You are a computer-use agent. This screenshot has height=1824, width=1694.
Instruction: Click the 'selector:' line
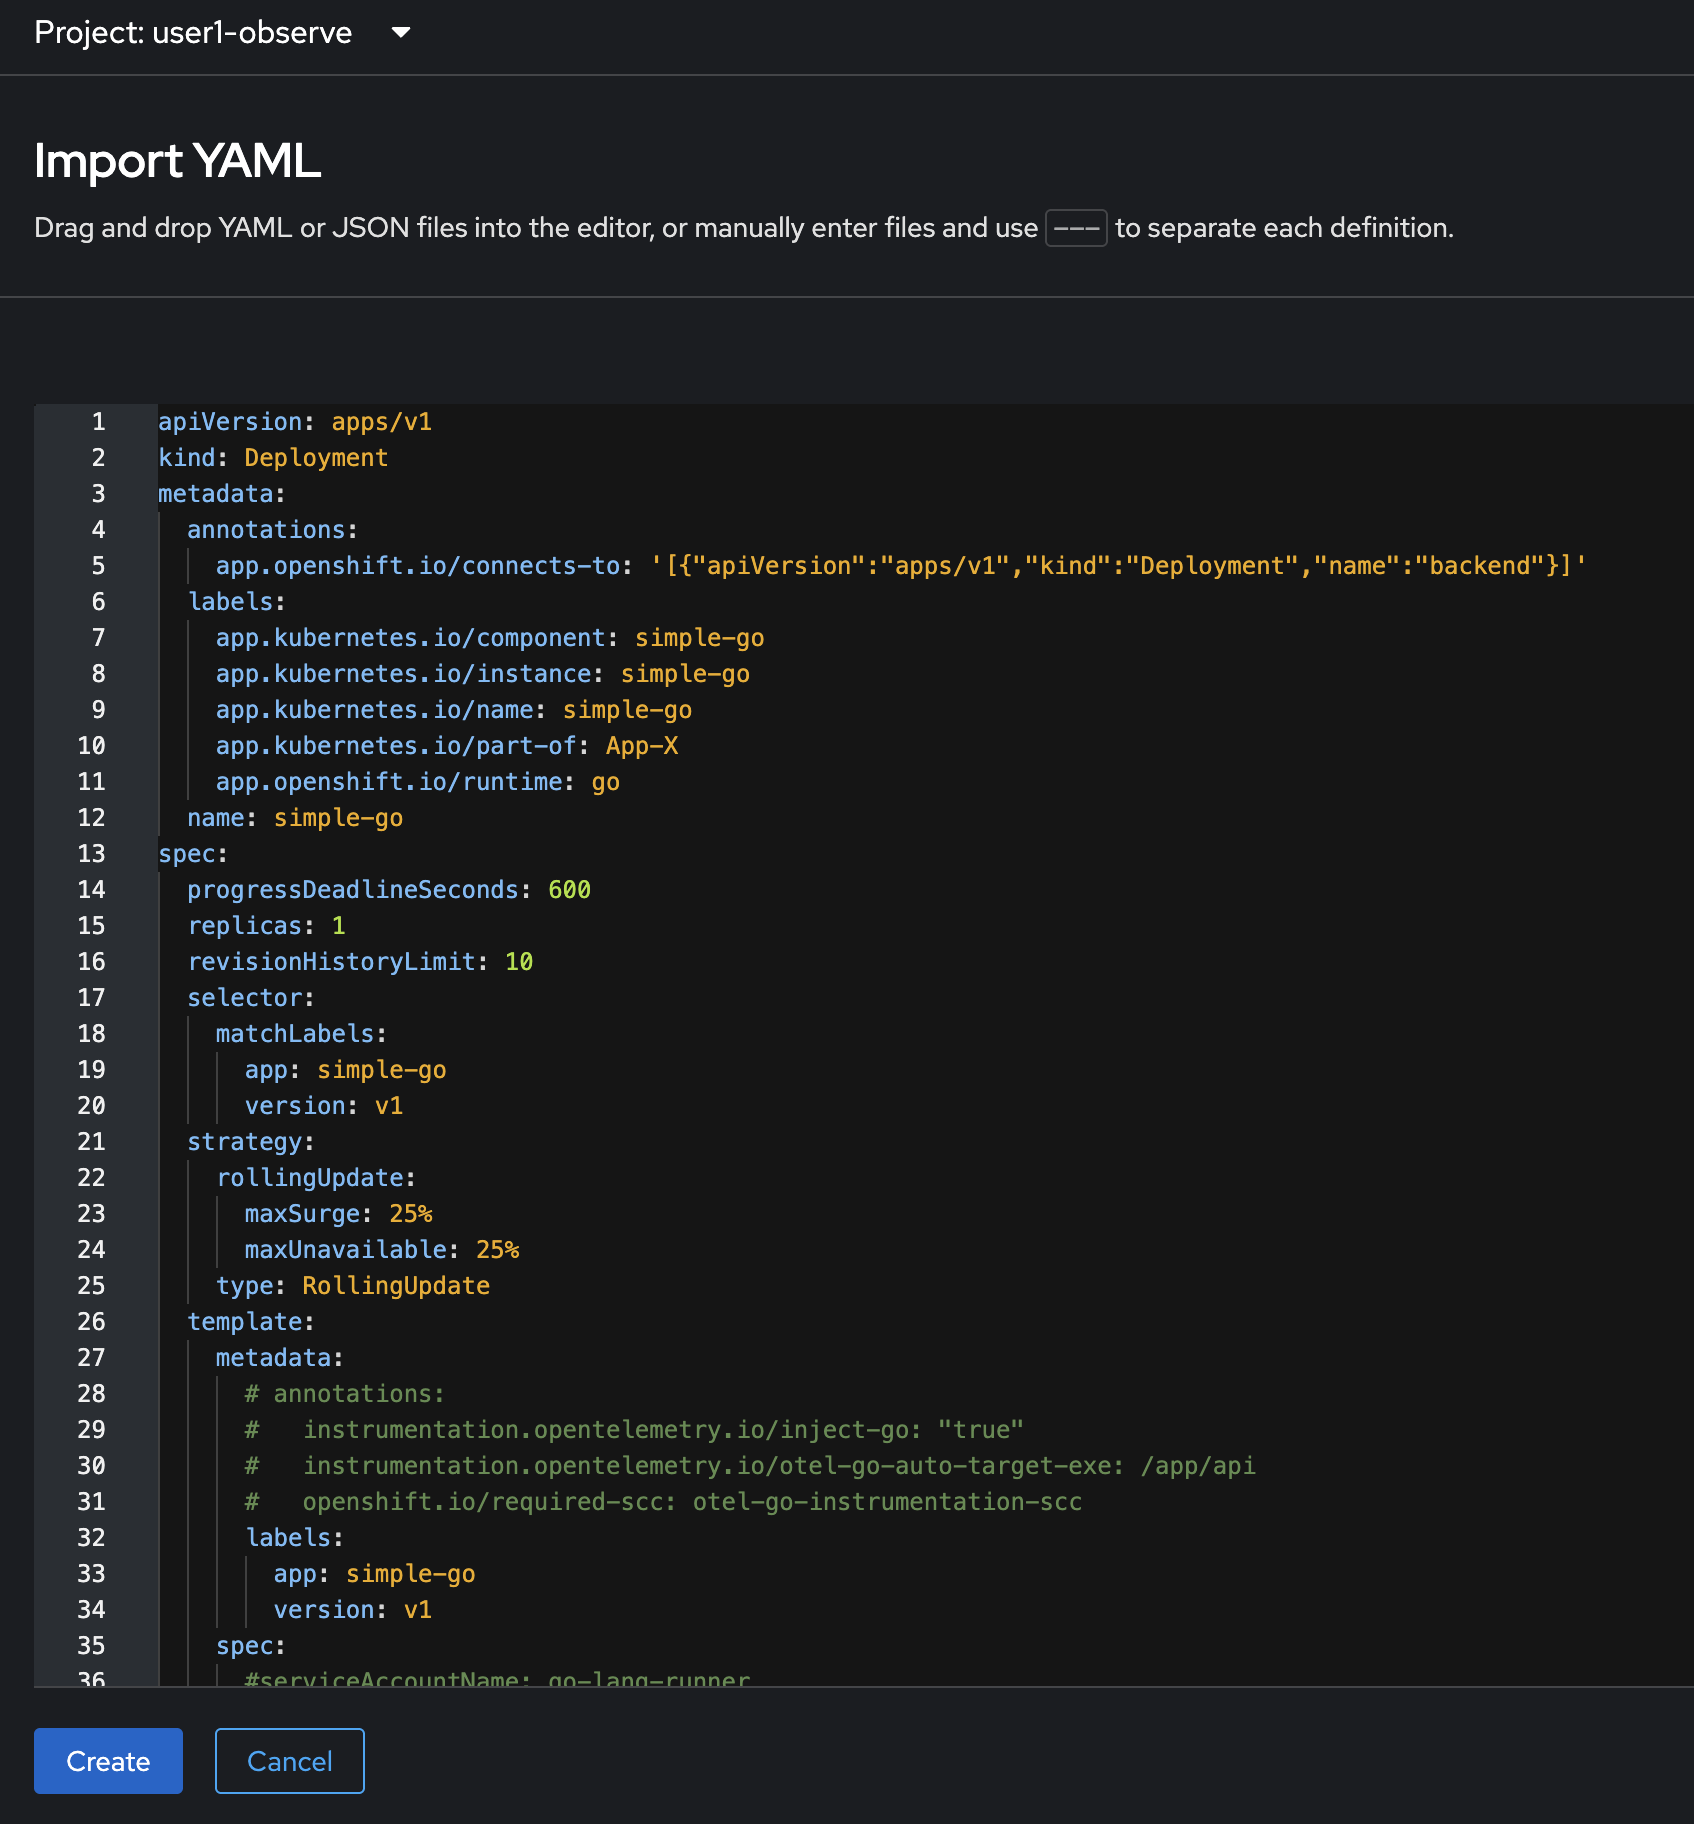251,998
